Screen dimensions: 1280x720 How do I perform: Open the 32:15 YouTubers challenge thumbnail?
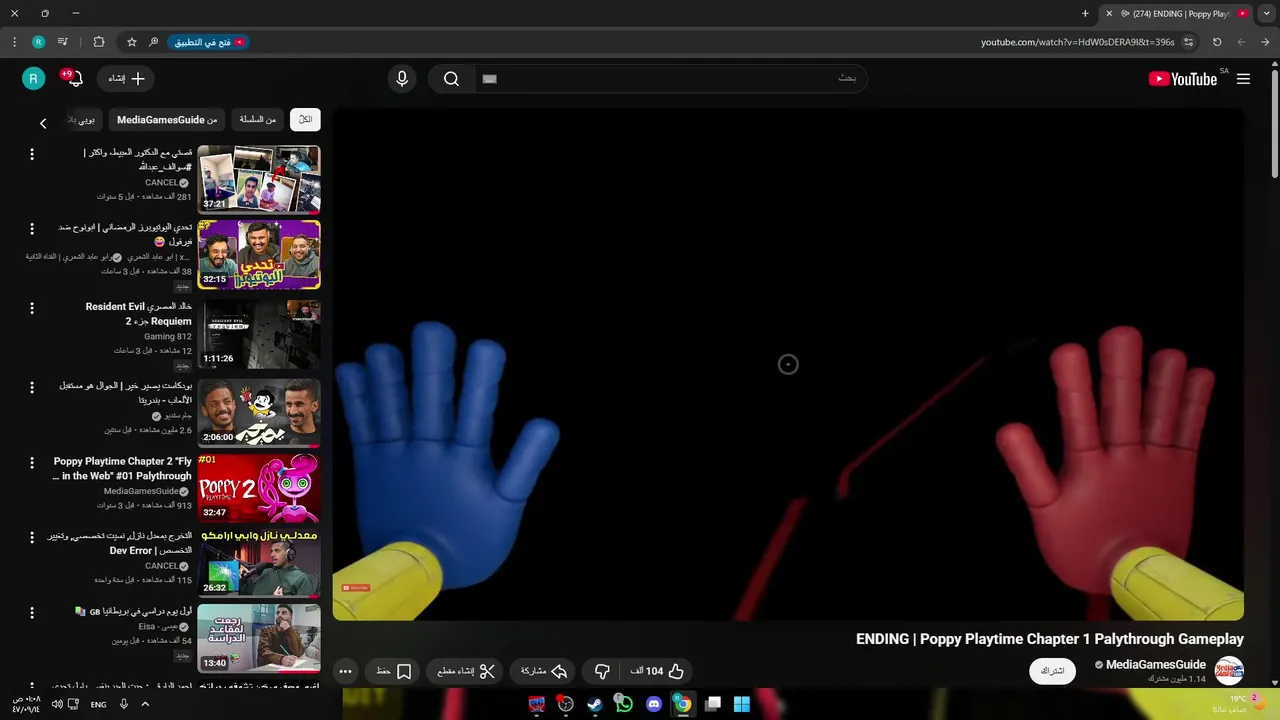259,255
